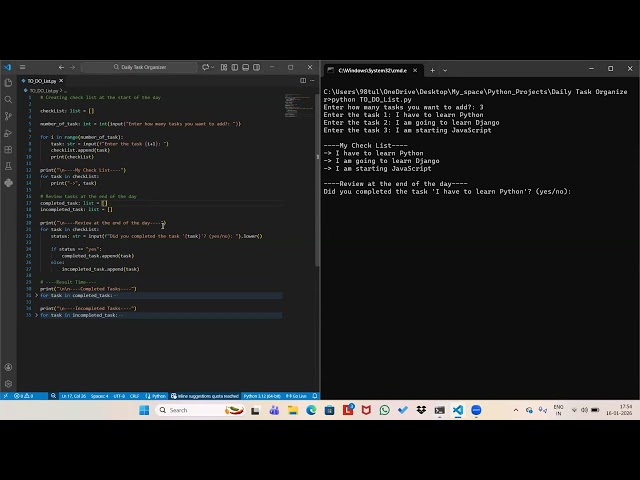Image resolution: width=640 pixels, height=480 pixels.
Task: Click Go Live in status bar
Action: click(296, 396)
